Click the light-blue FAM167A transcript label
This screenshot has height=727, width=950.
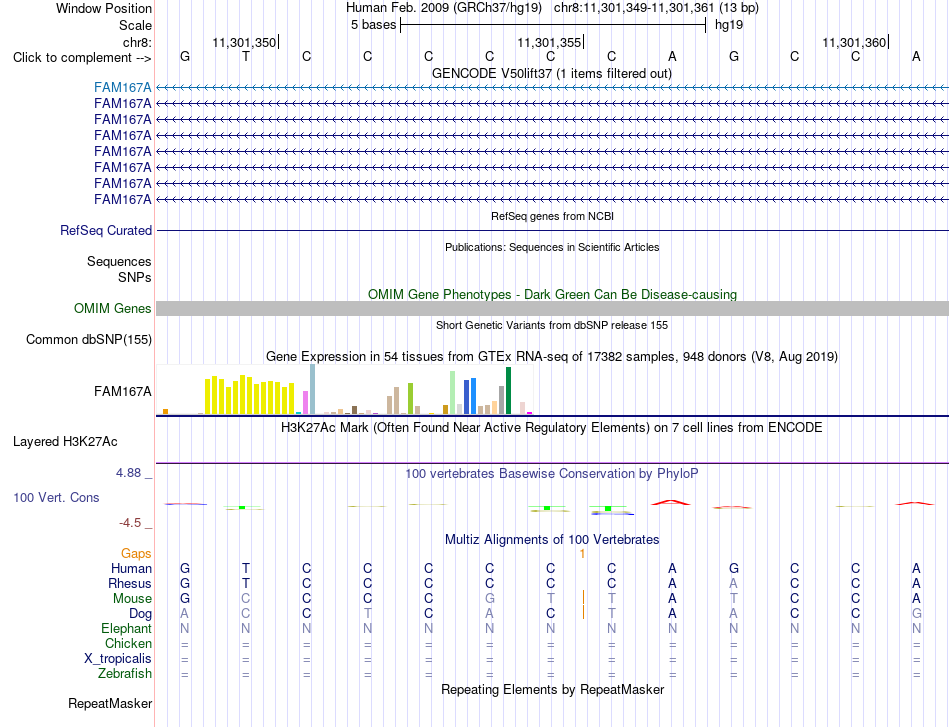[122, 87]
